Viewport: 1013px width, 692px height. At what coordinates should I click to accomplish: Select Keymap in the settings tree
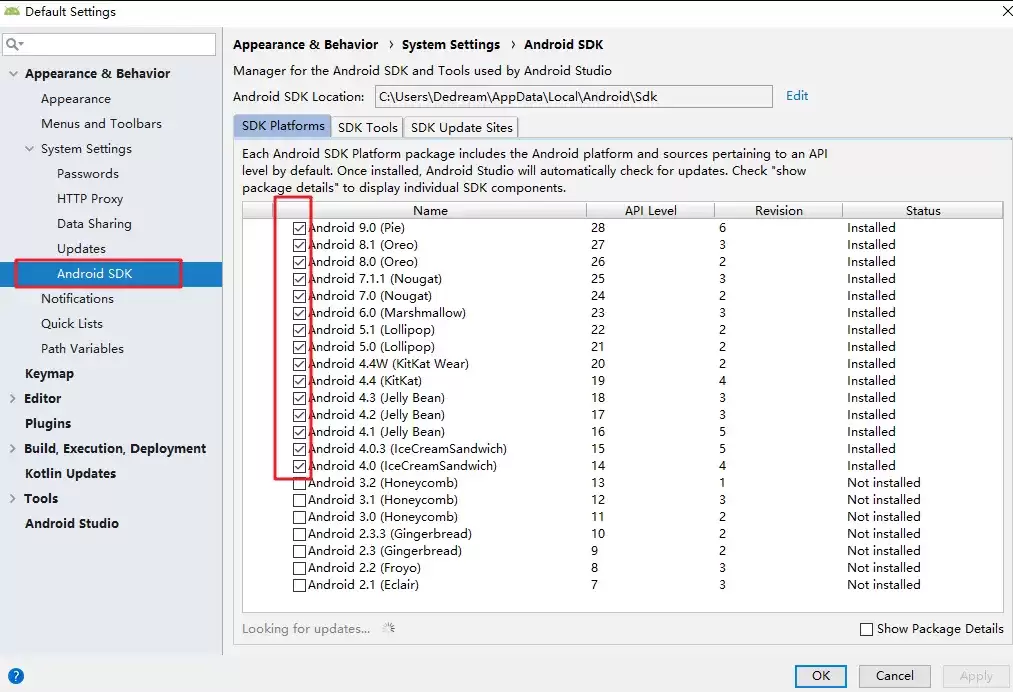49,374
